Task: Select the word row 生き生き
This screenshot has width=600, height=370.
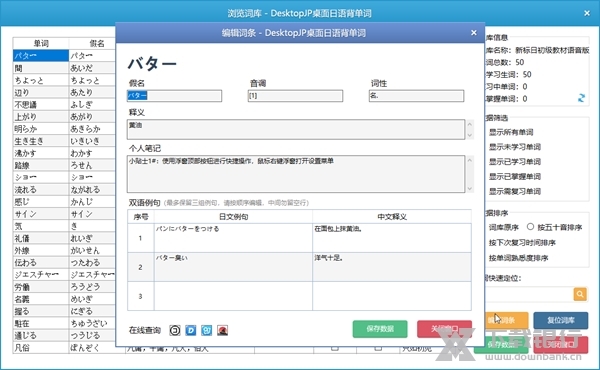Action: click(41, 141)
